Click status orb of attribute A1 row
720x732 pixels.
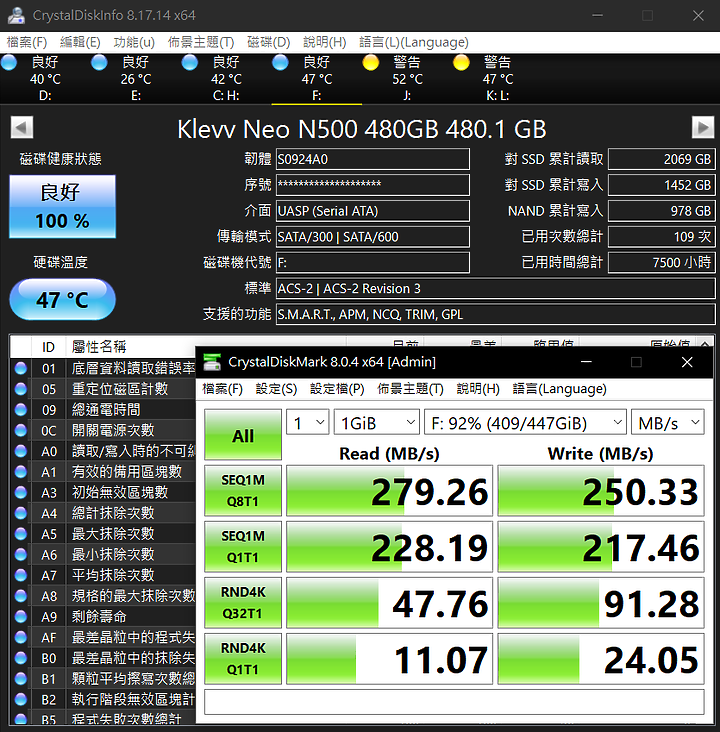pyautogui.click(x=21, y=472)
